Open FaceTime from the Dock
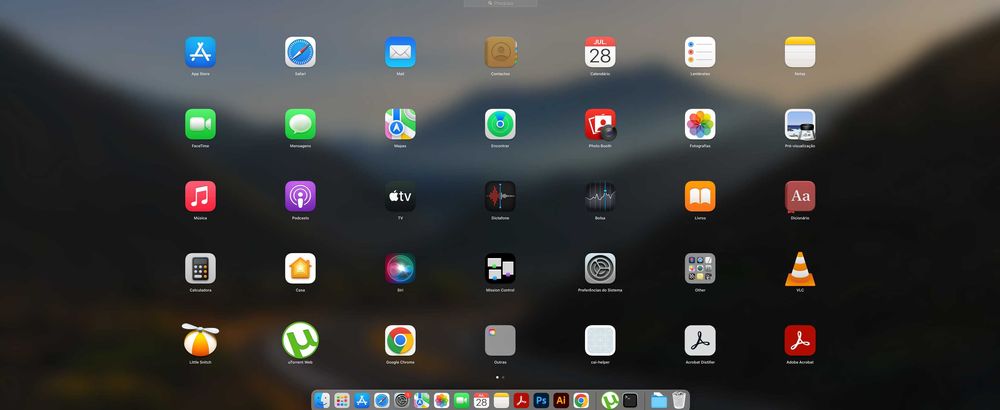This screenshot has width=1000, height=410. click(x=461, y=400)
